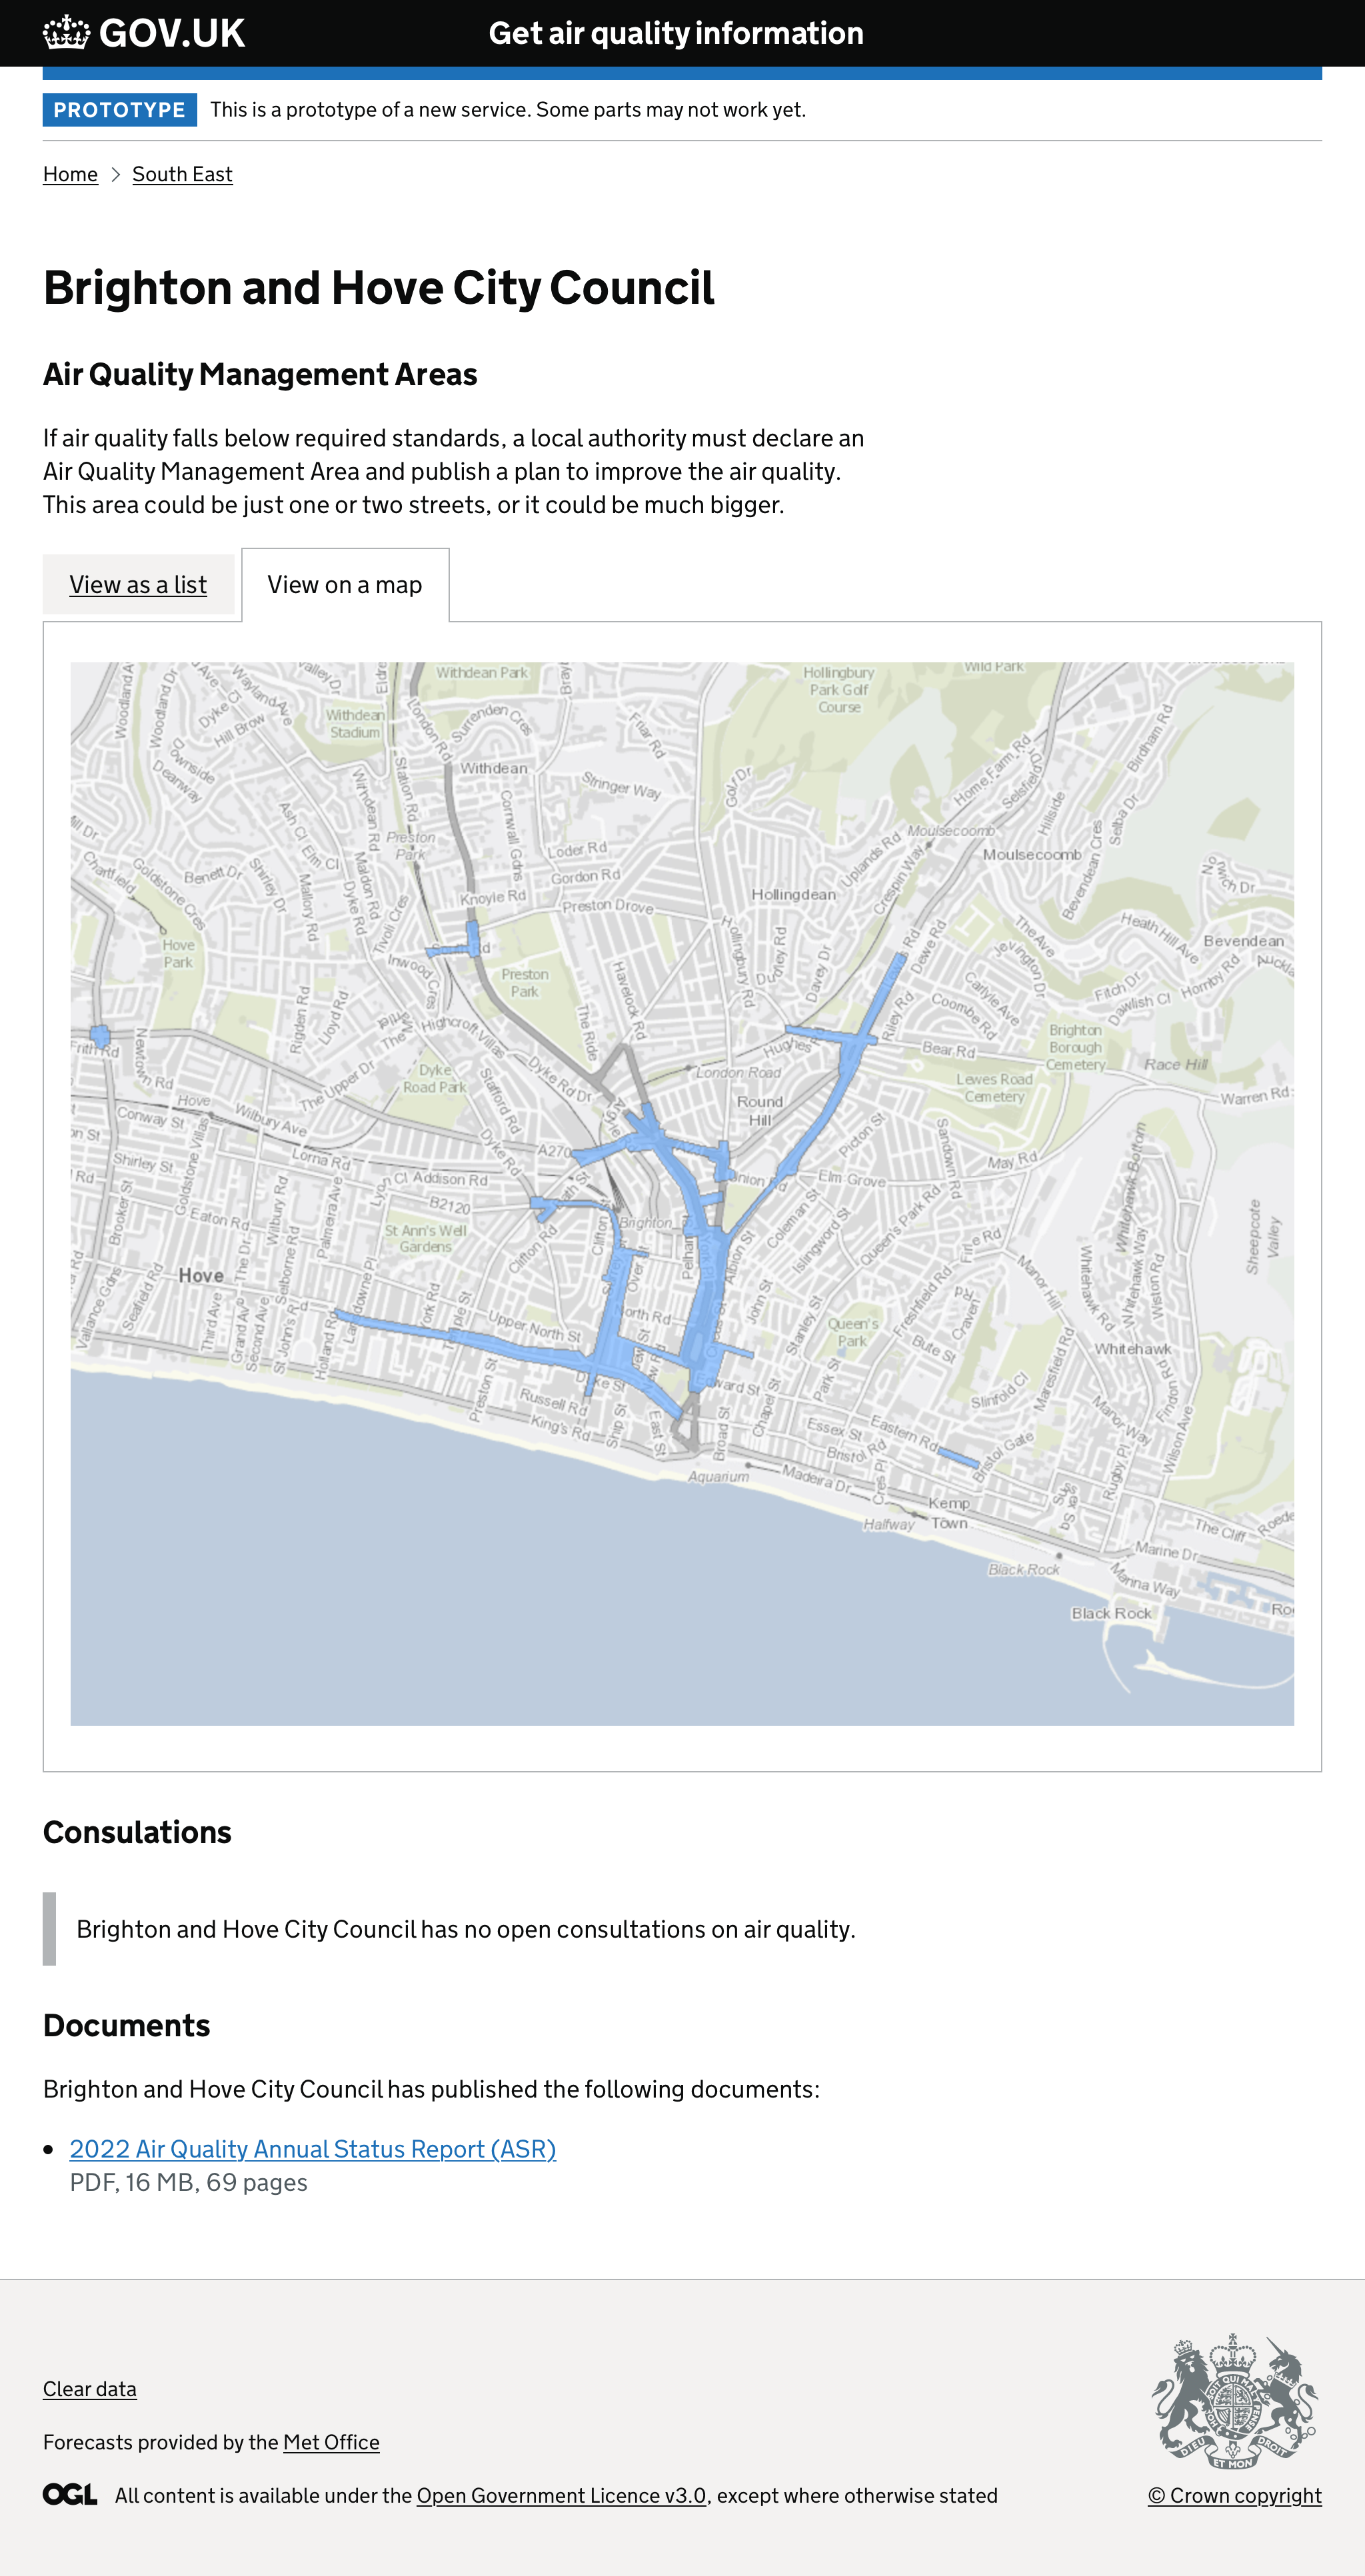Open the 2022 Air Quality Annual Status Report
Screen dimensions: 1365x2576
coord(313,2148)
